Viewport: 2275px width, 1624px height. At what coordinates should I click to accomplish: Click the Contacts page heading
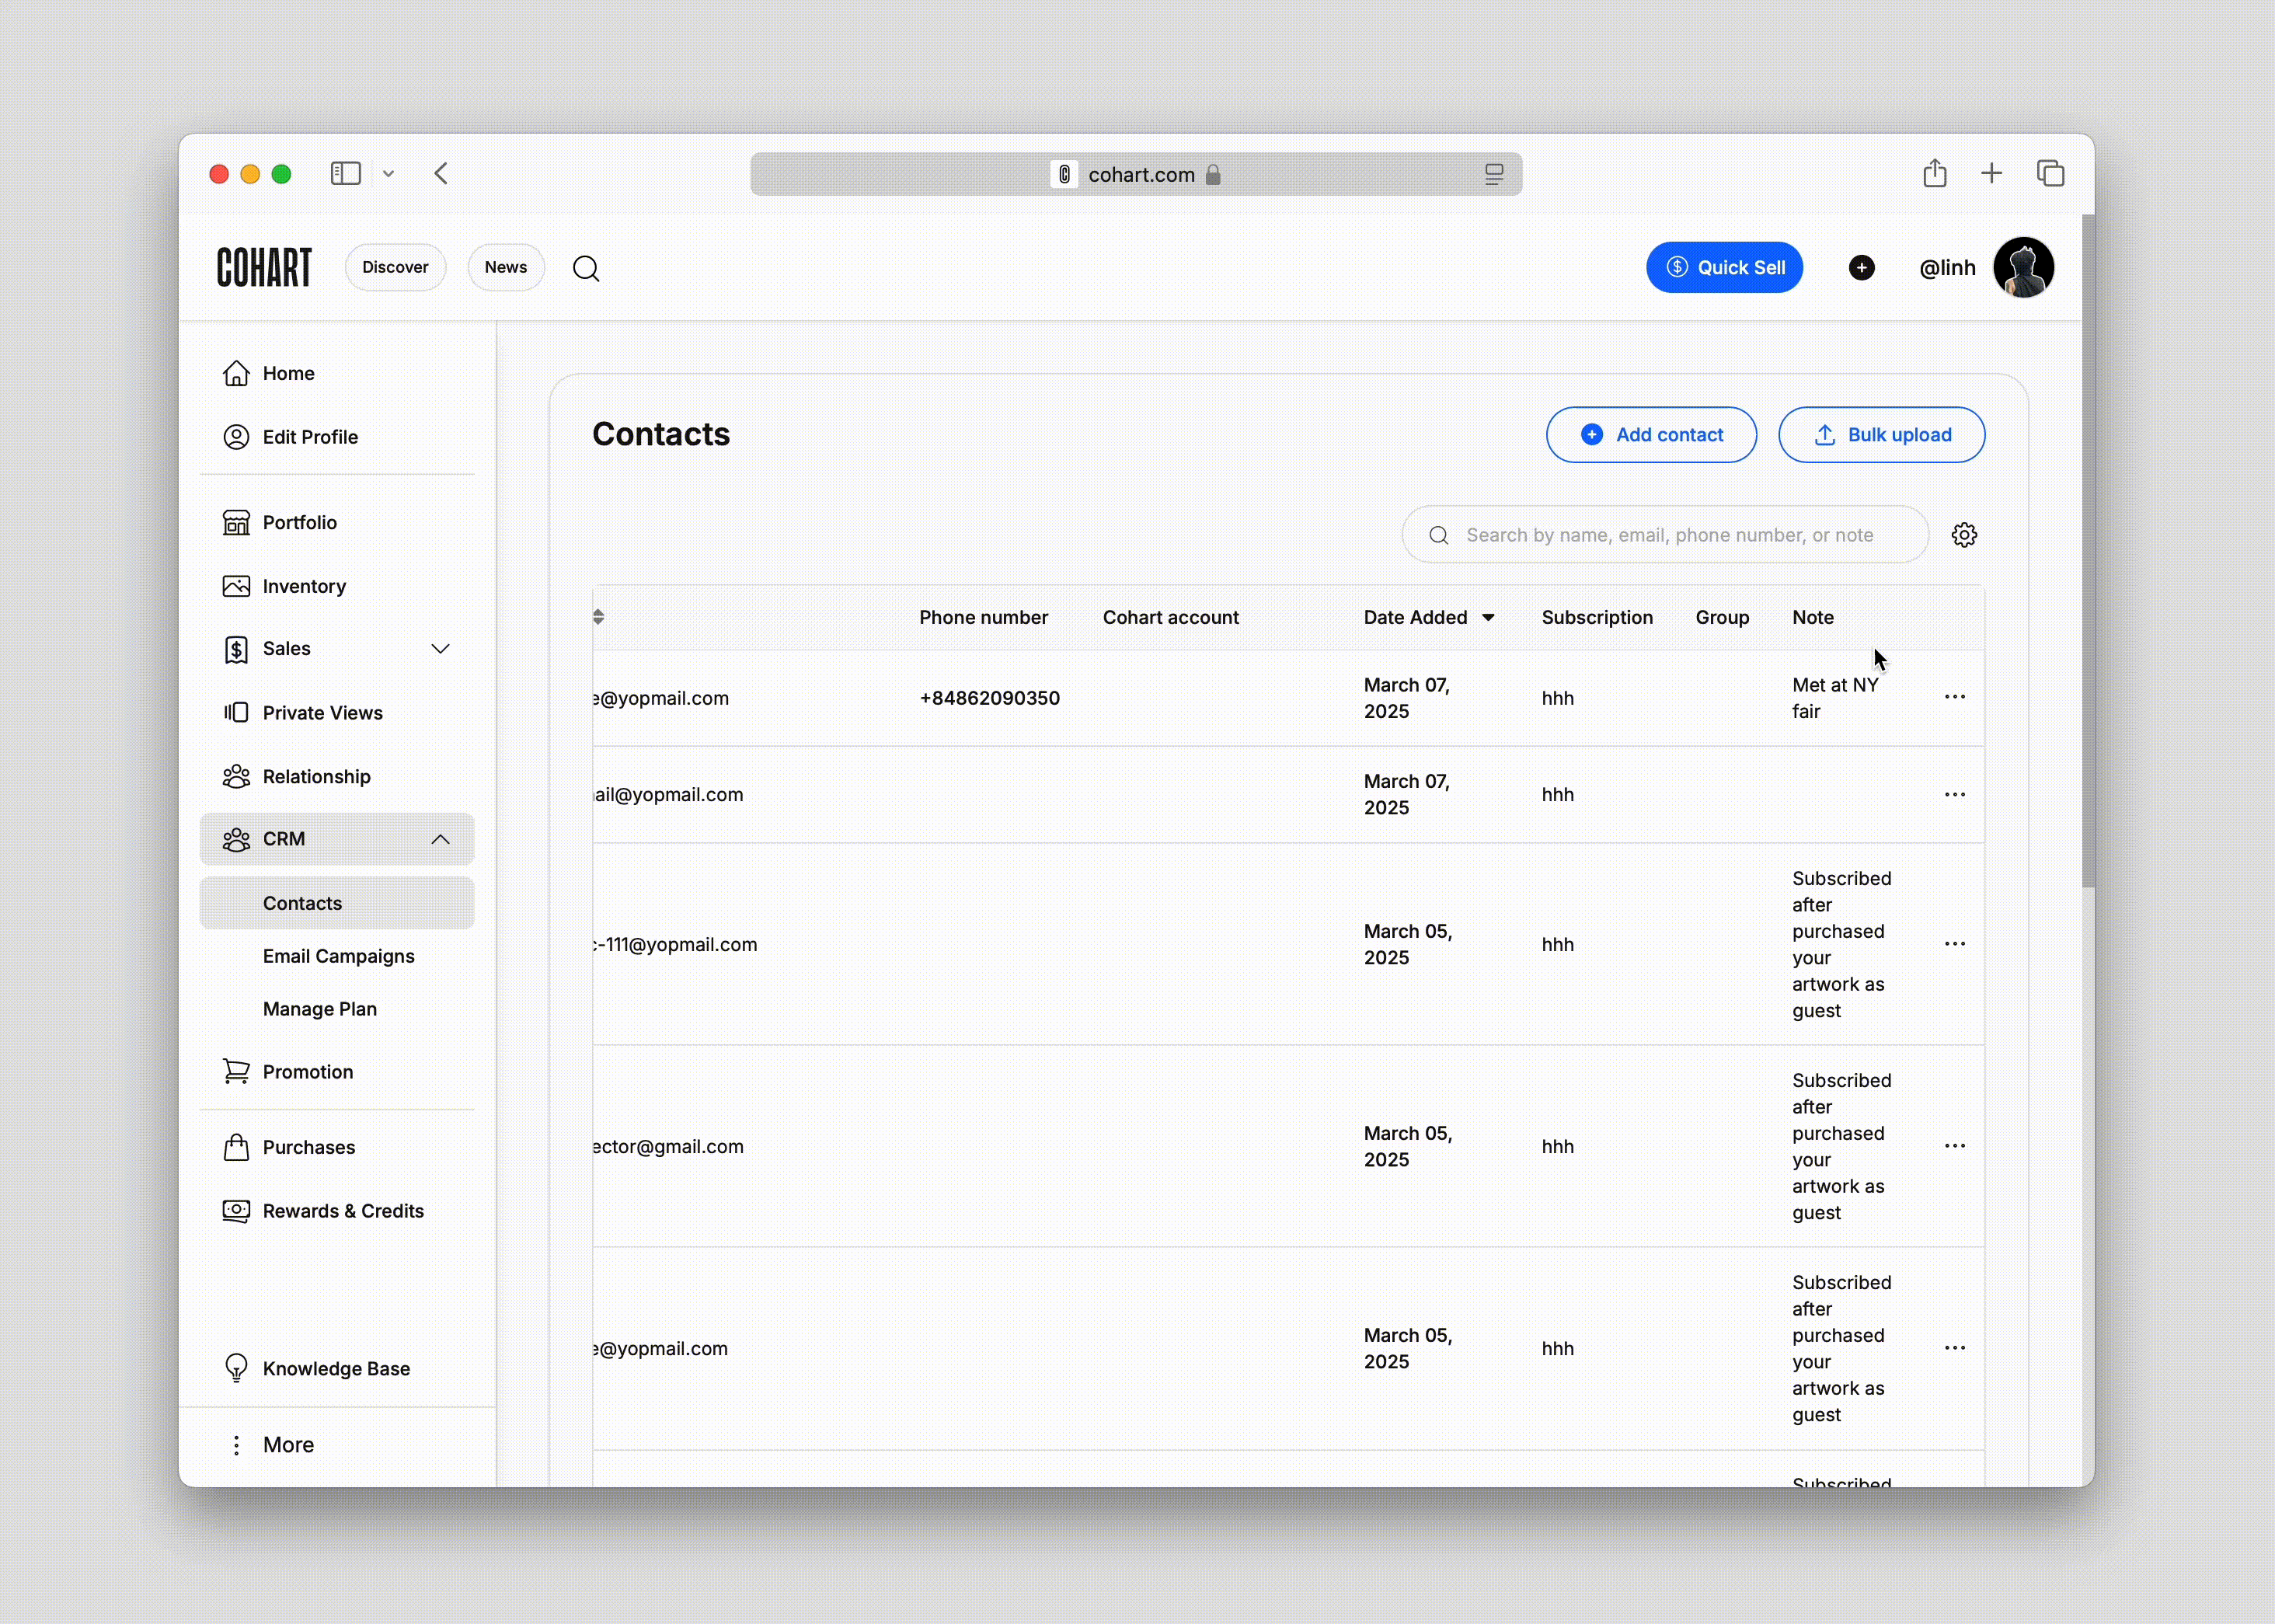coord(661,434)
